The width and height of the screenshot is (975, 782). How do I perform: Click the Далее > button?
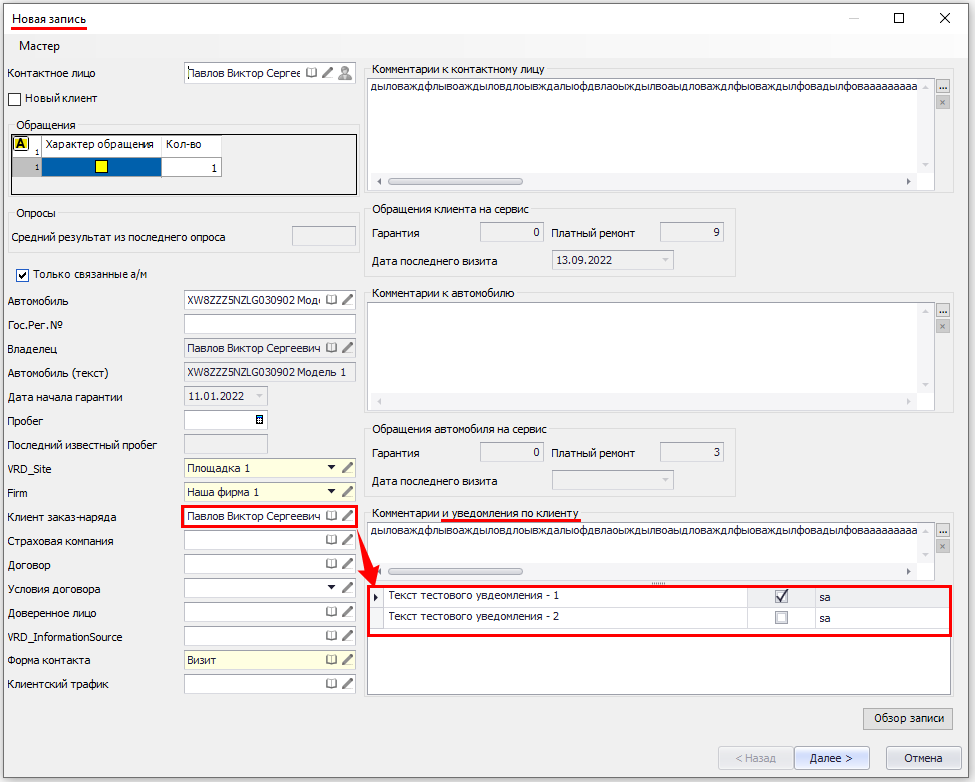coord(830,758)
